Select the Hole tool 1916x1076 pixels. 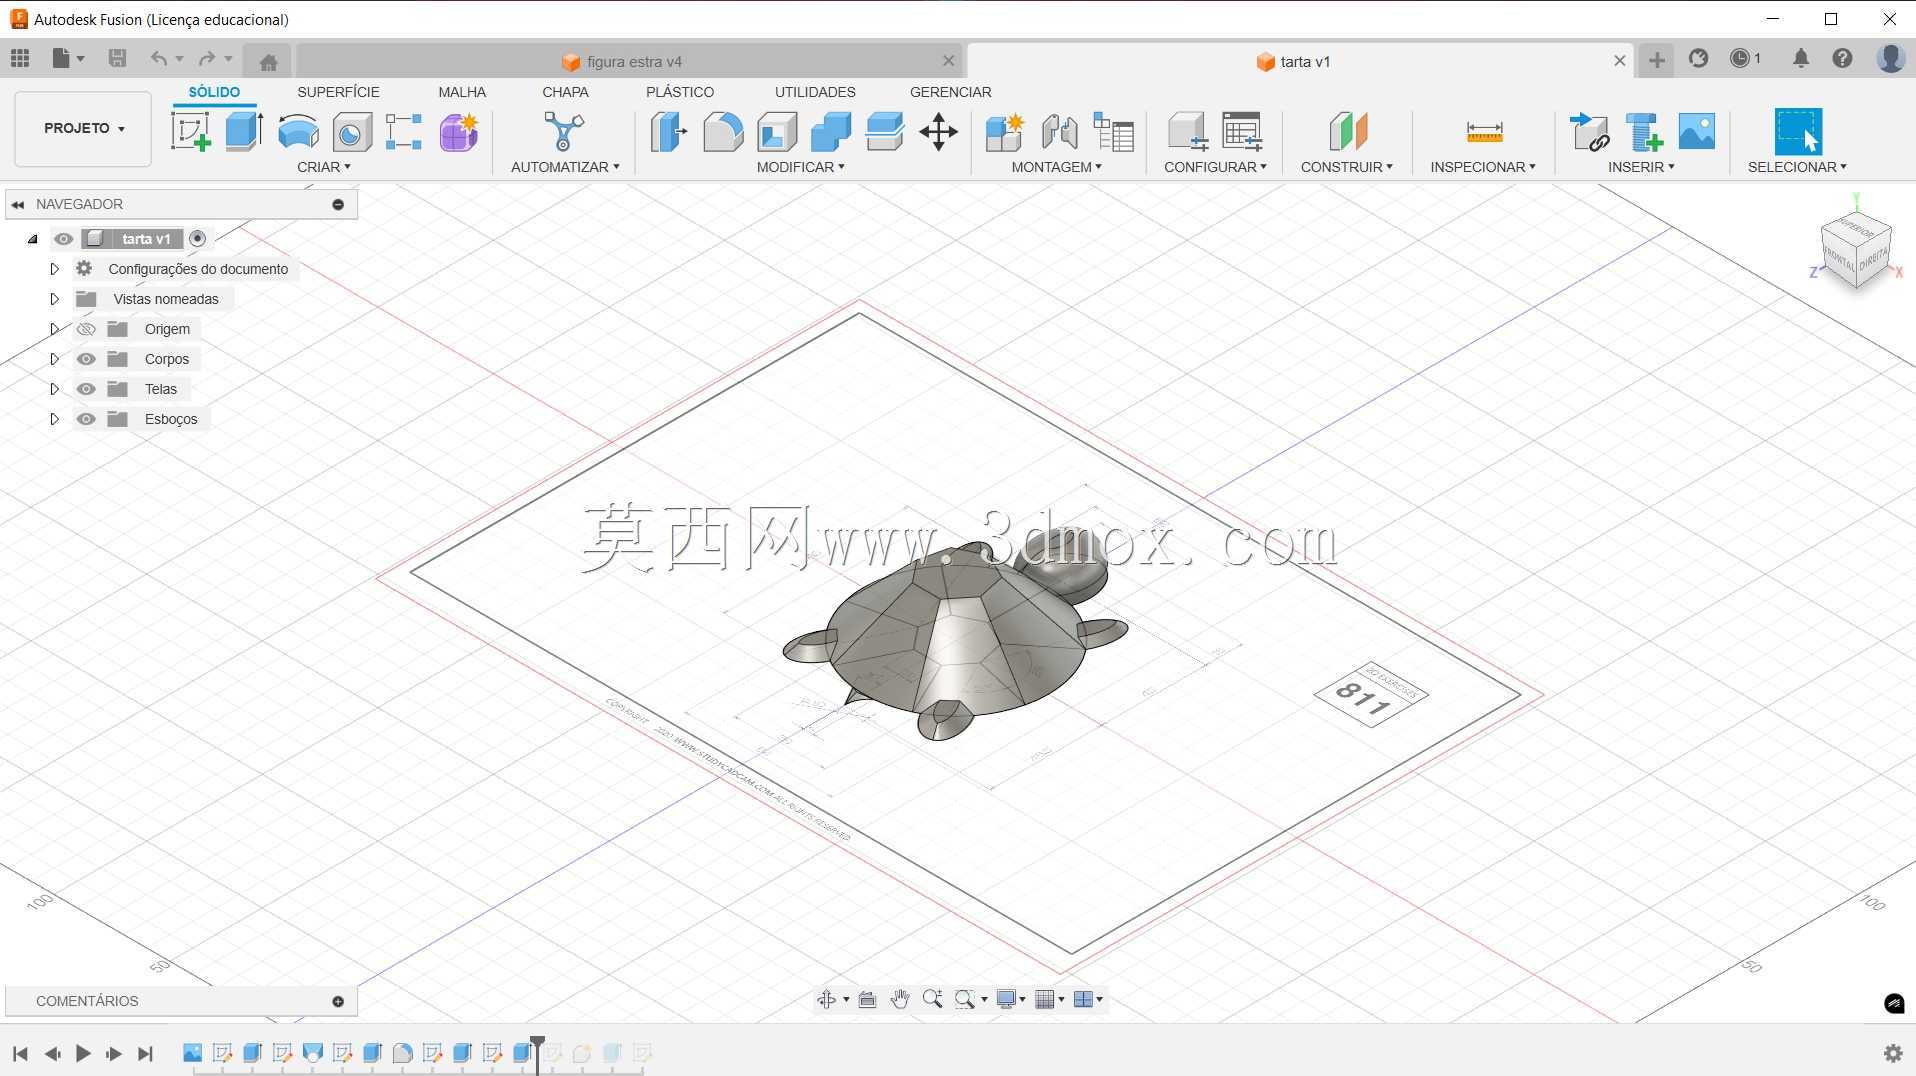(x=352, y=132)
